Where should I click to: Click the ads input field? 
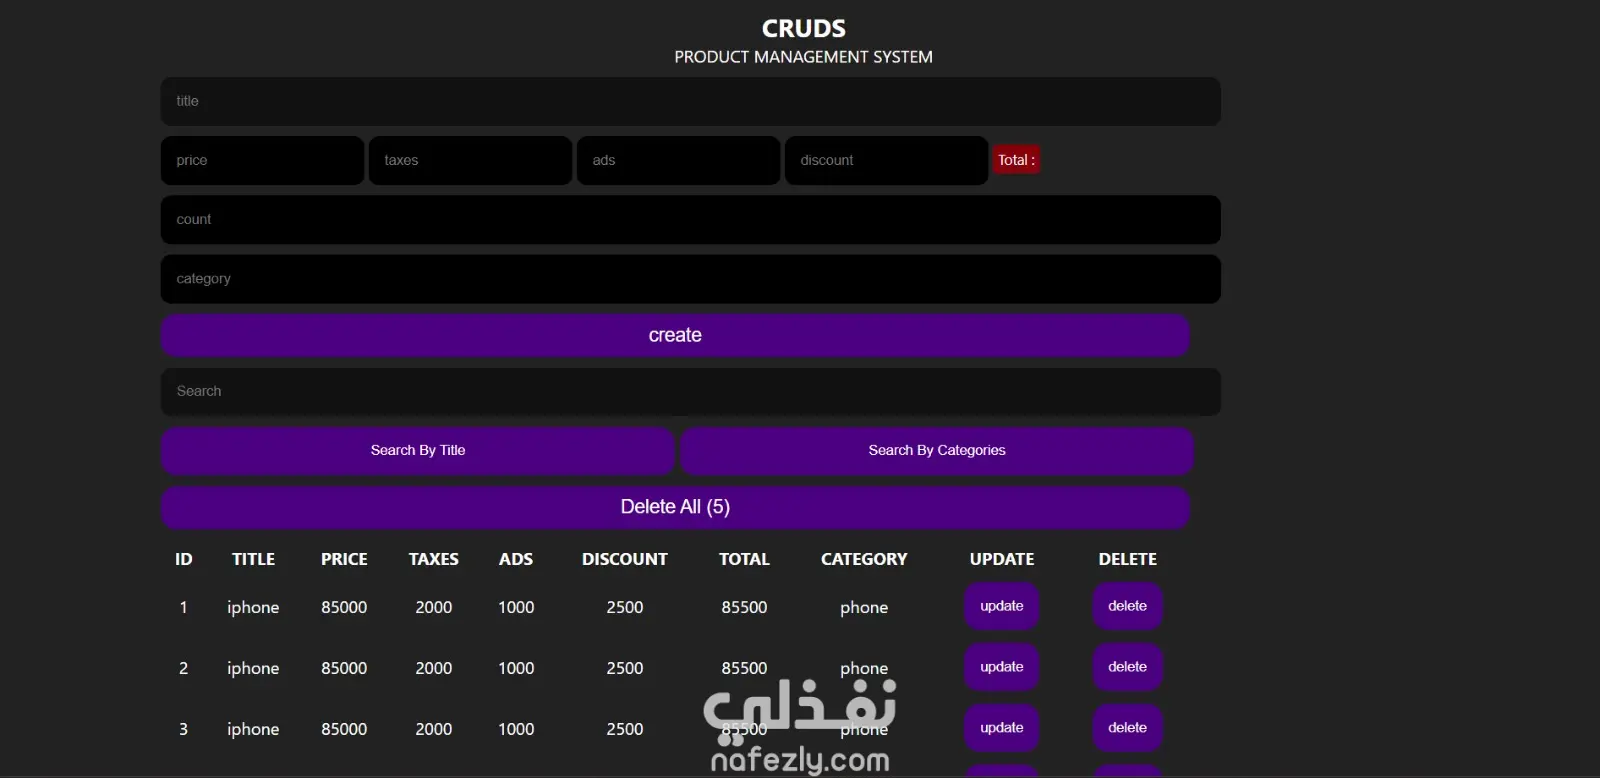coord(678,160)
